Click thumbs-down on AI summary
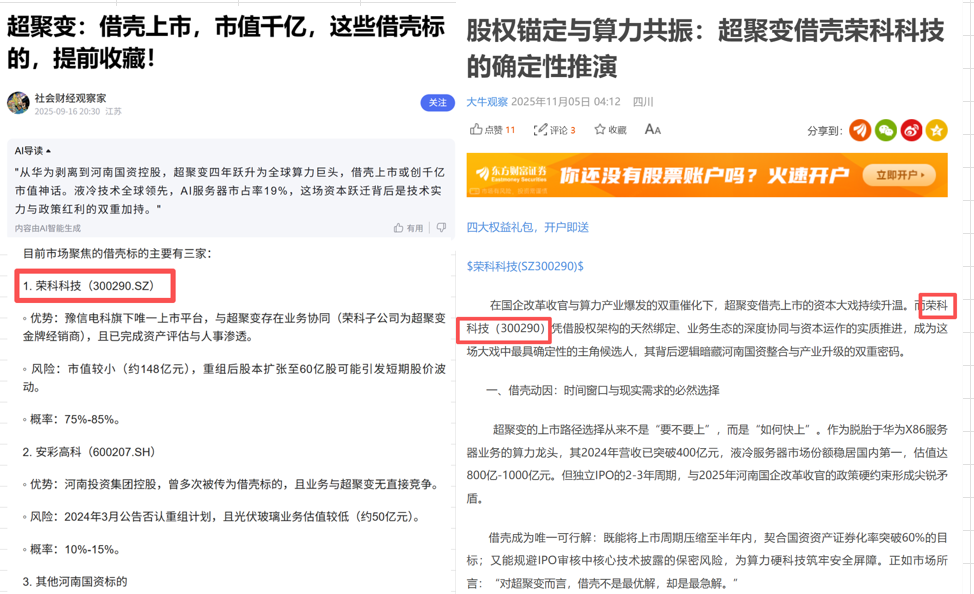 click(441, 228)
